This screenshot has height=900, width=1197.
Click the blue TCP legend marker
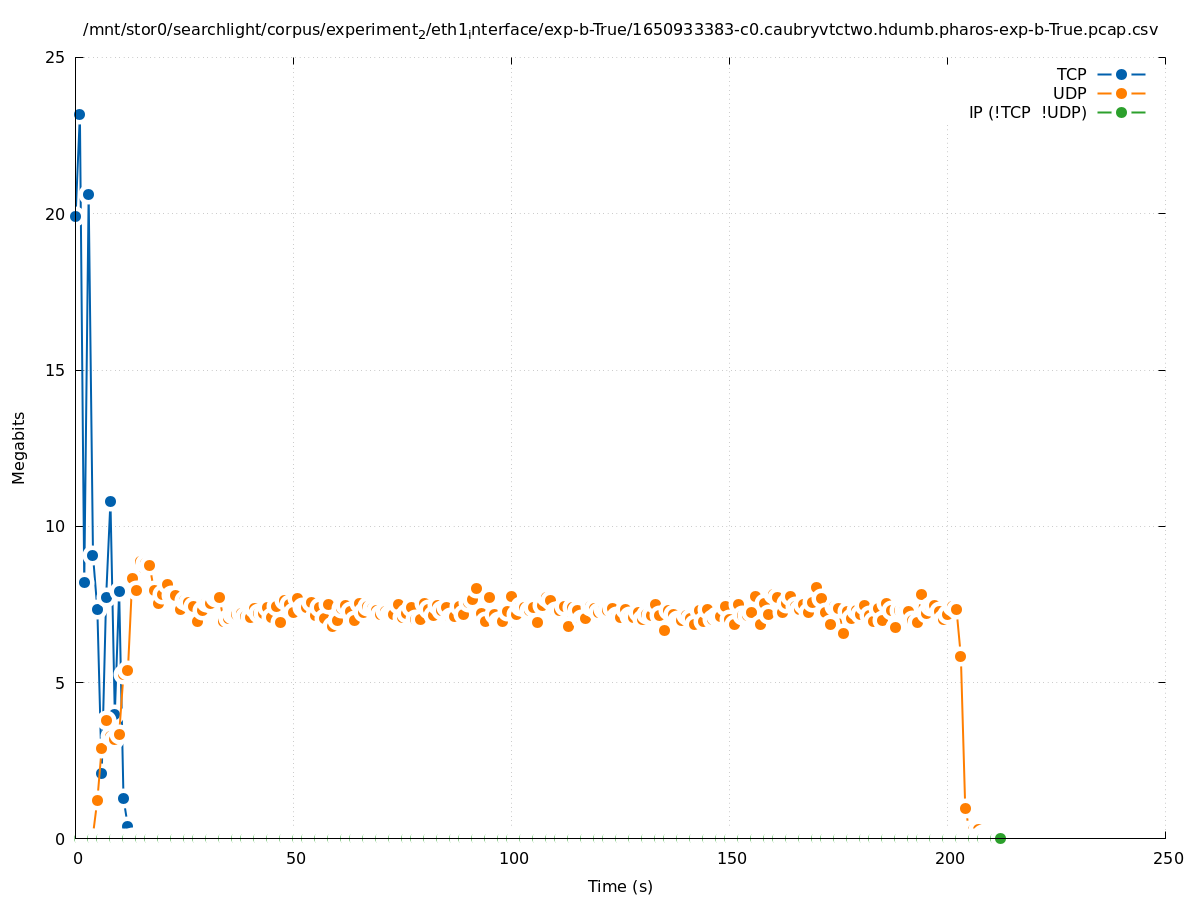click(x=1121, y=74)
